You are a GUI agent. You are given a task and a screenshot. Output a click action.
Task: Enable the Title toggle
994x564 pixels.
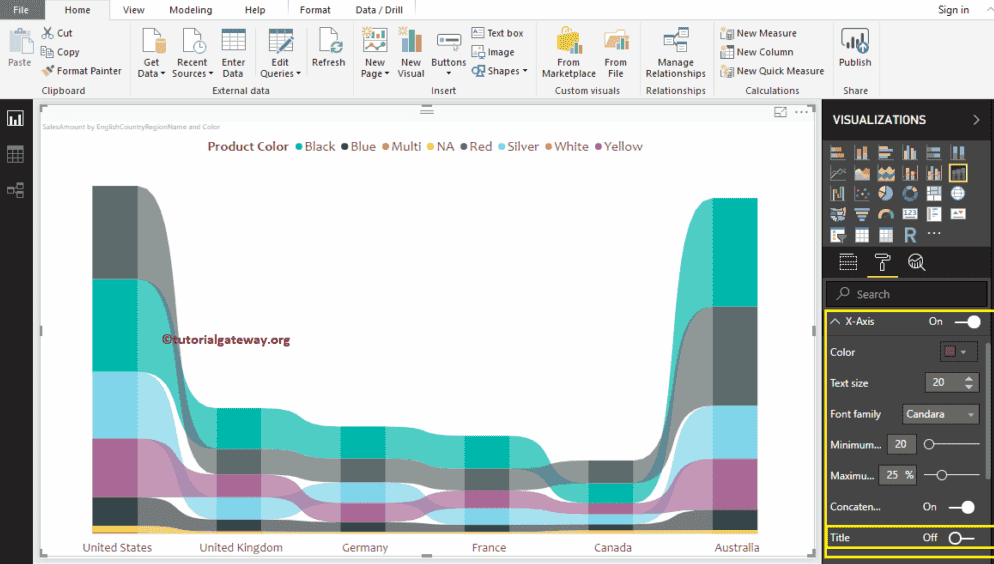point(960,538)
